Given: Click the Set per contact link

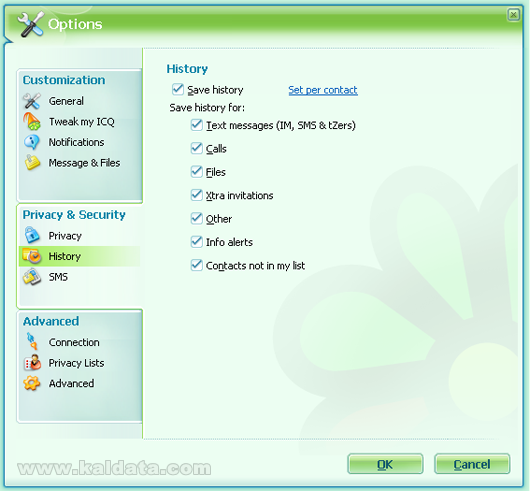Looking at the screenshot, I should pyautogui.click(x=323, y=90).
